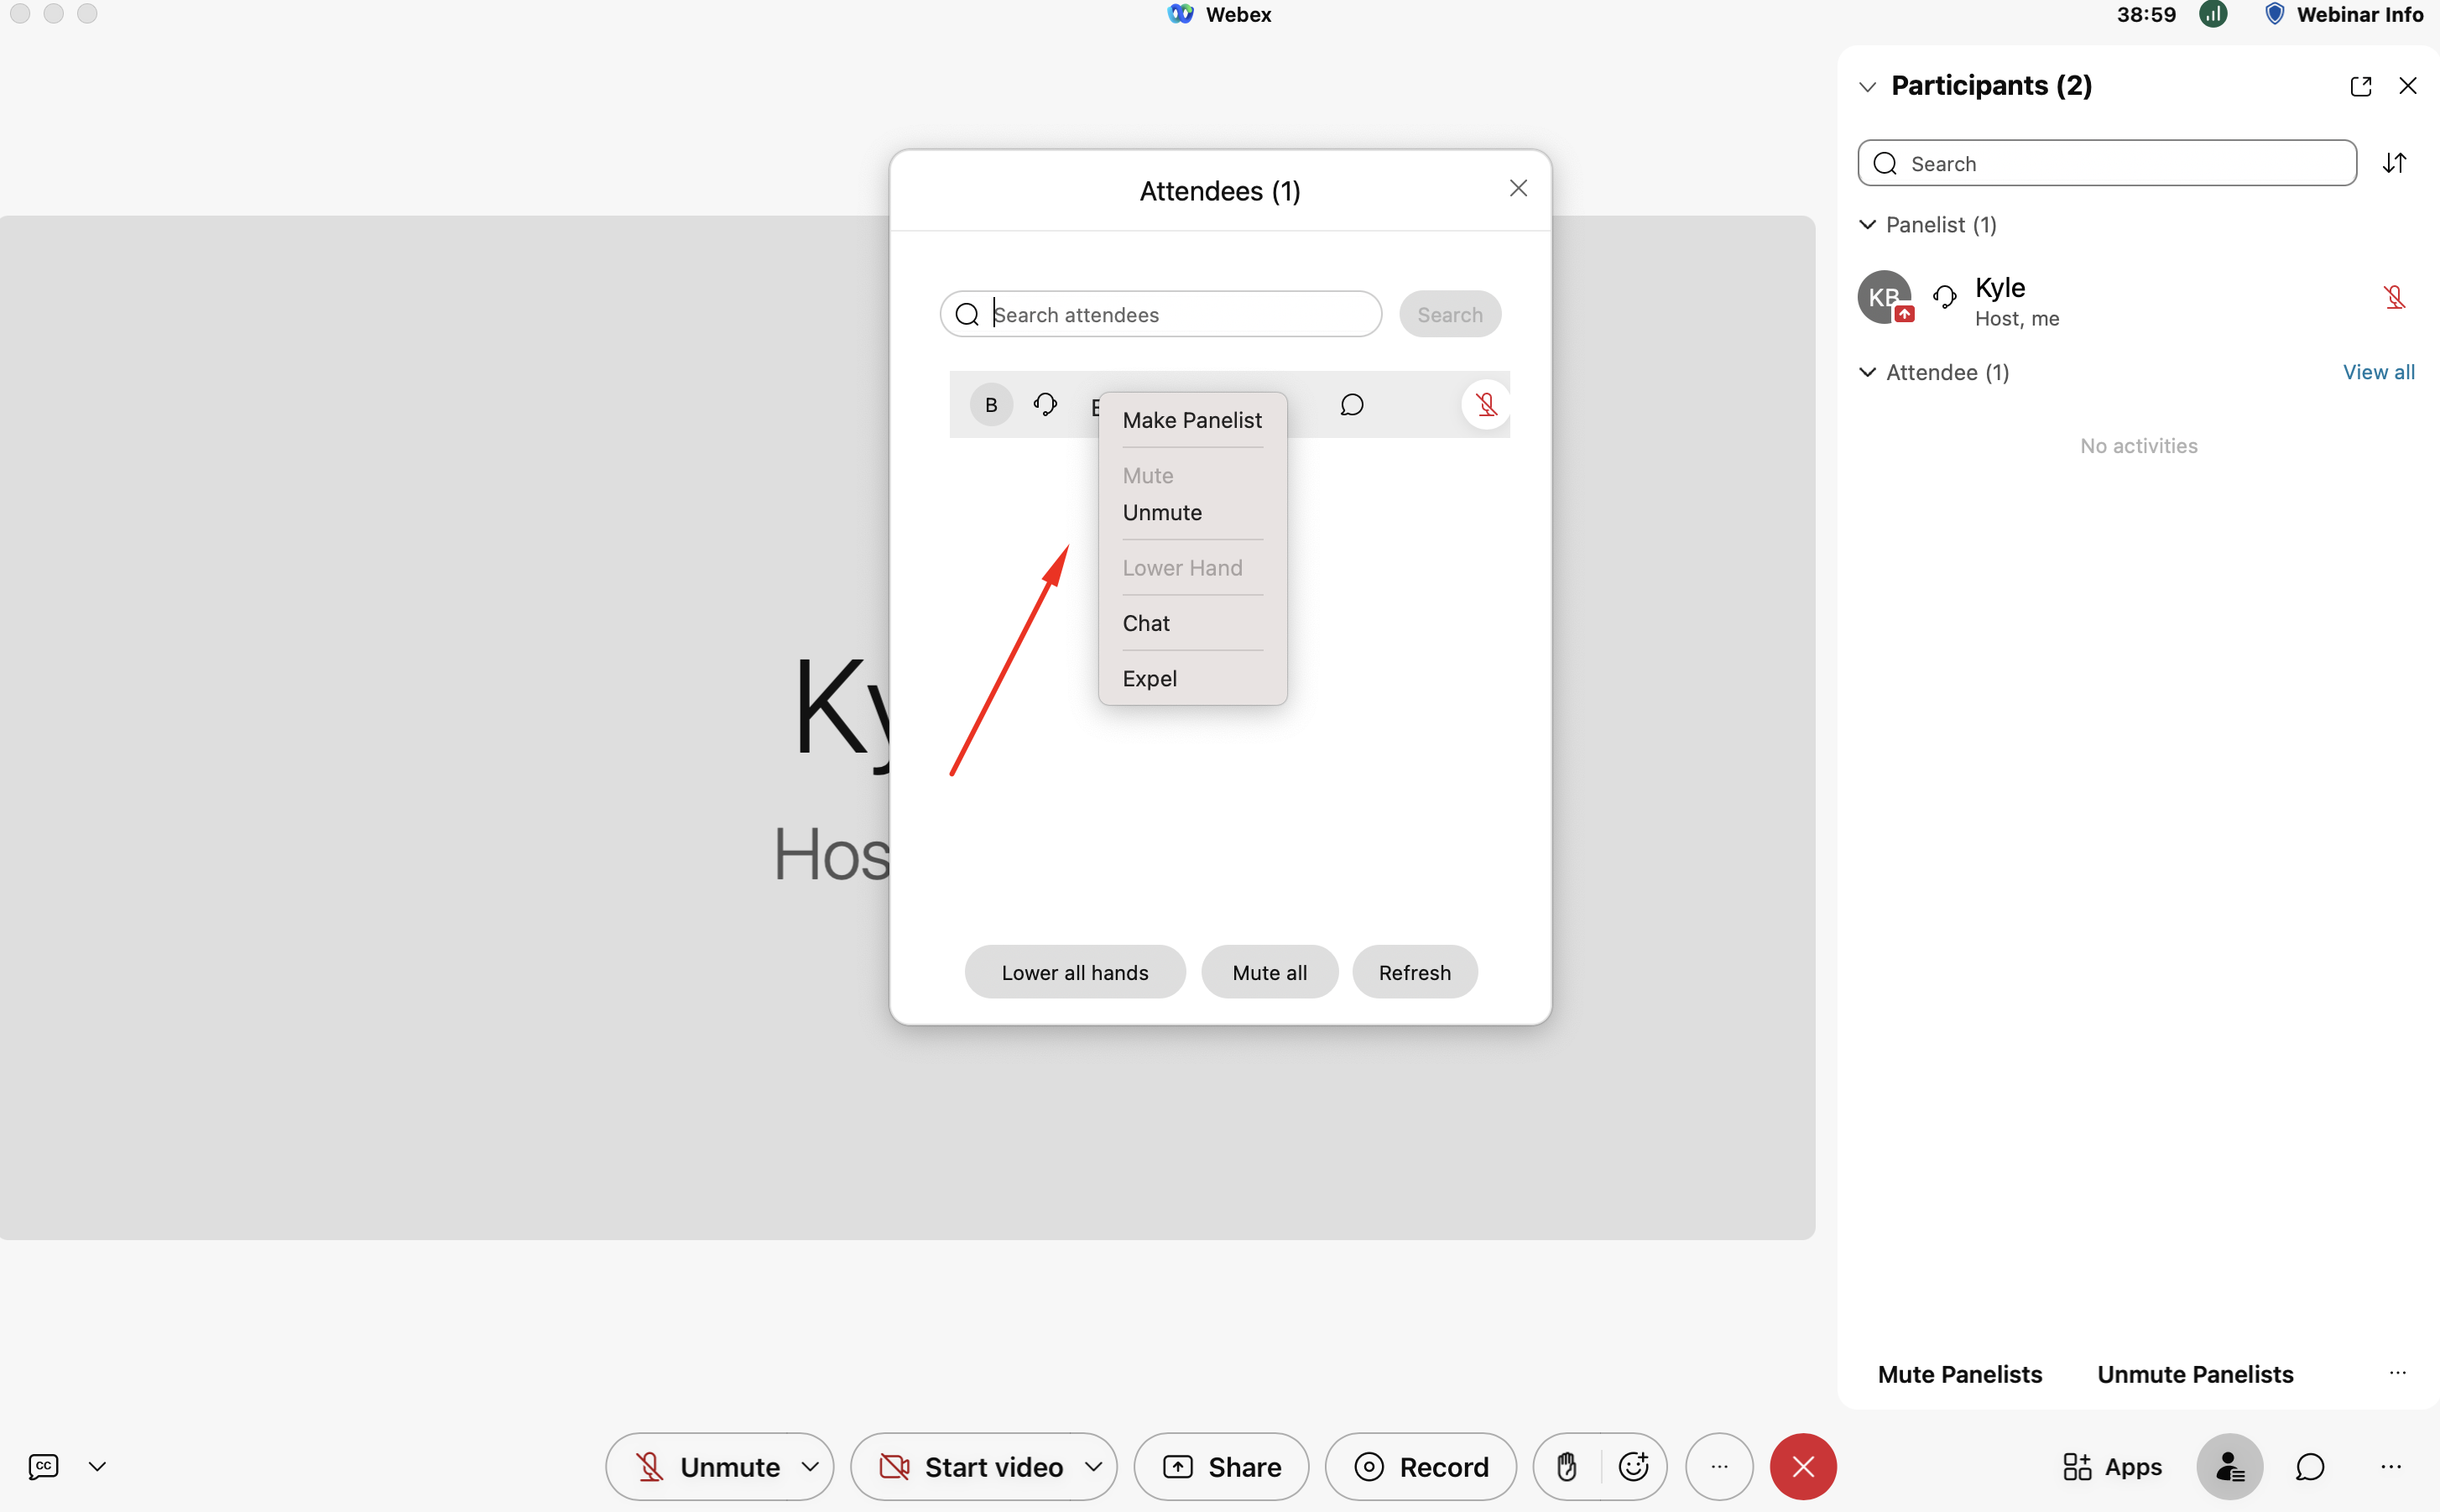The width and height of the screenshot is (2440, 1512).
Task: Click the View all attendees link
Action: pos(2378,372)
